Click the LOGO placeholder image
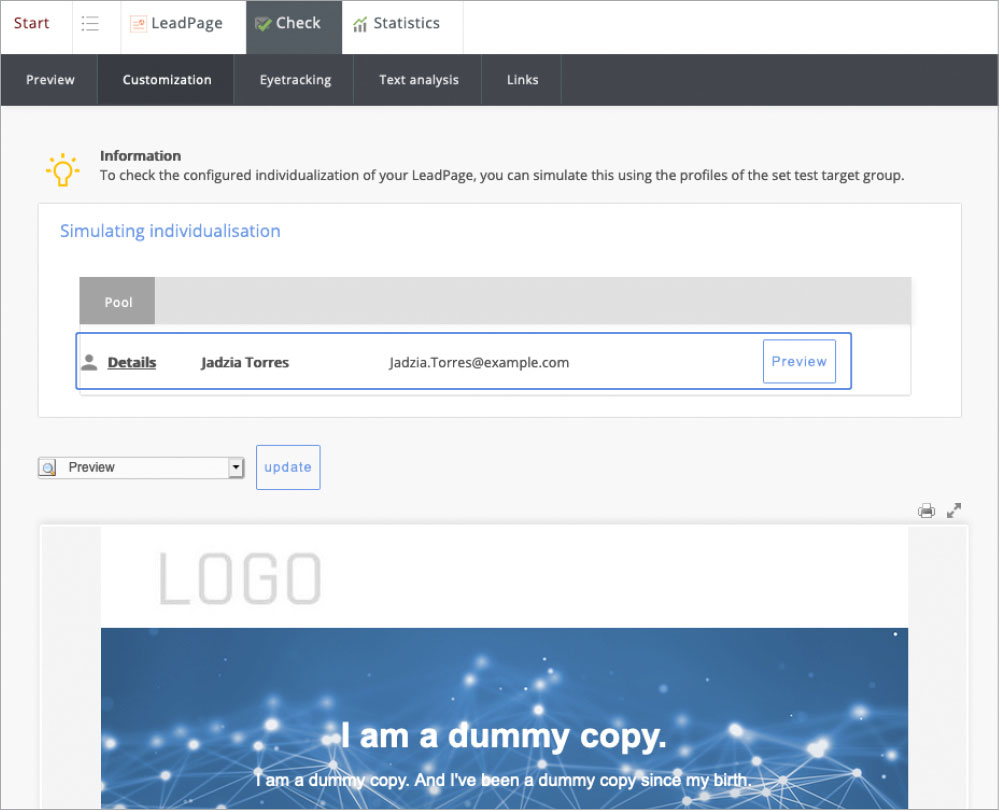This screenshot has height=810, width=999. (x=240, y=579)
